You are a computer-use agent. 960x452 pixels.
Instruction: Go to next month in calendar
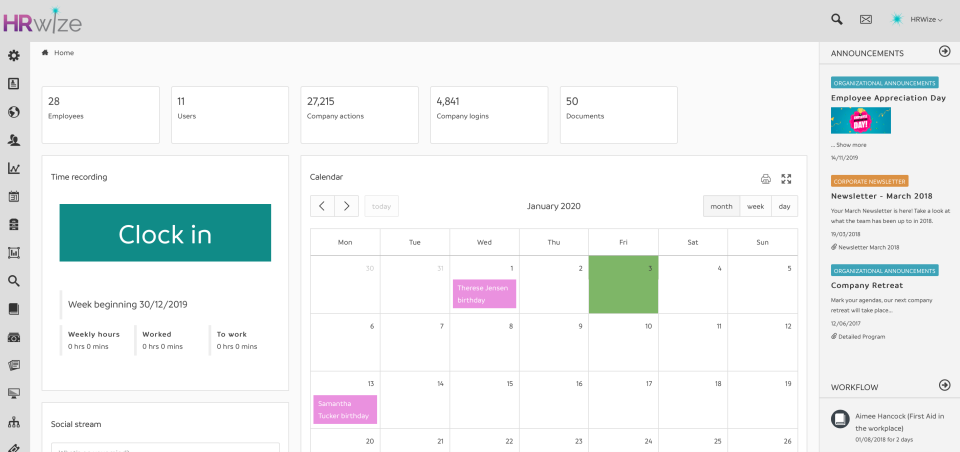click(347, 206)
